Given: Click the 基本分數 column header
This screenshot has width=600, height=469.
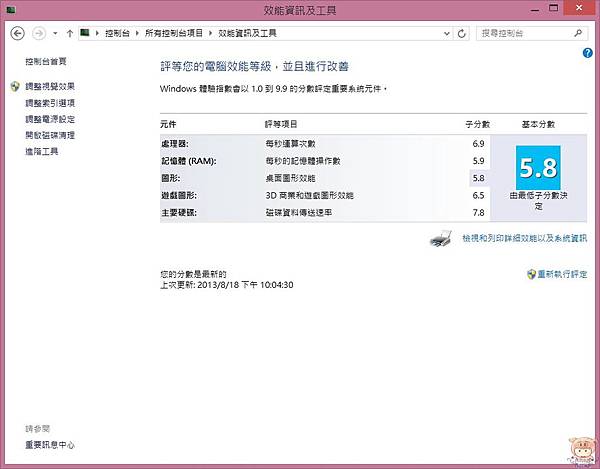Looking at the screenshot, I should tap(538, 124).
